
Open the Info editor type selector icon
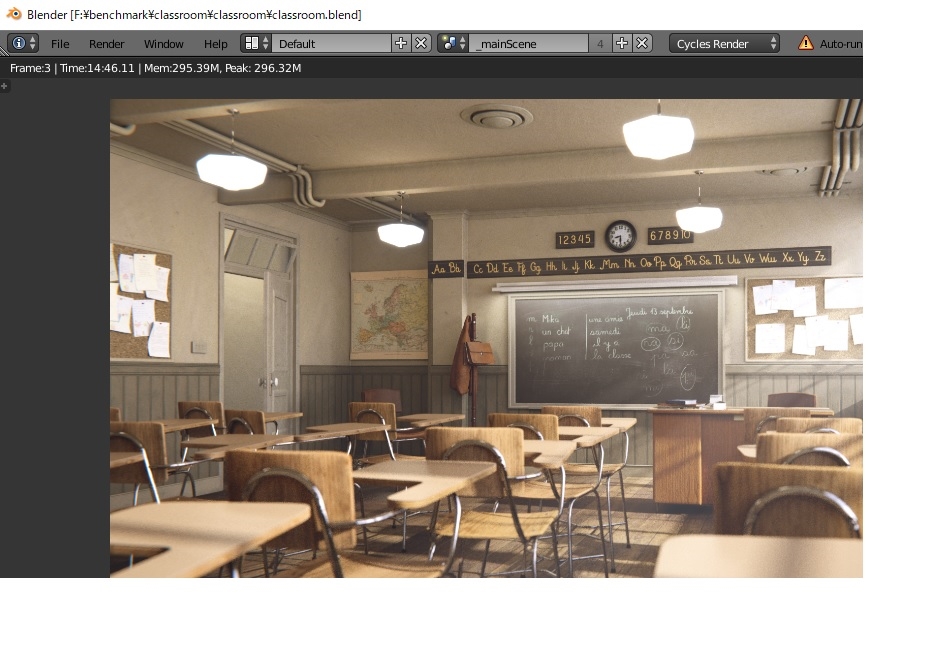coord(23,43)
